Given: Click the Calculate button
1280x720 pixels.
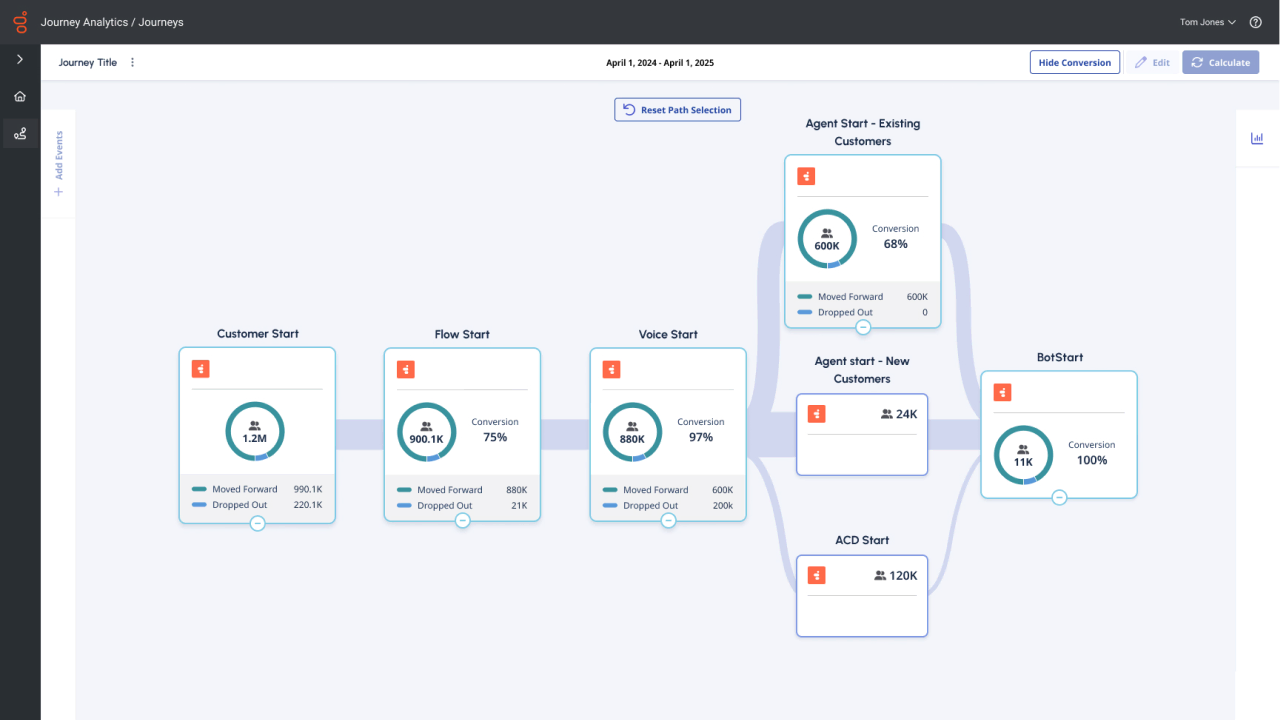Looking at the screenshot, I should pos(1220,62).
